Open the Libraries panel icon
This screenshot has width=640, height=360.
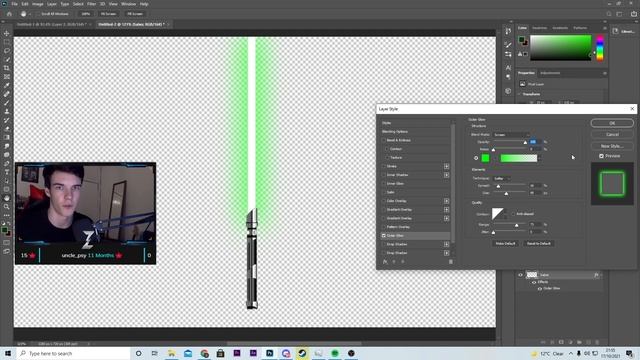[x=616, y=31]
